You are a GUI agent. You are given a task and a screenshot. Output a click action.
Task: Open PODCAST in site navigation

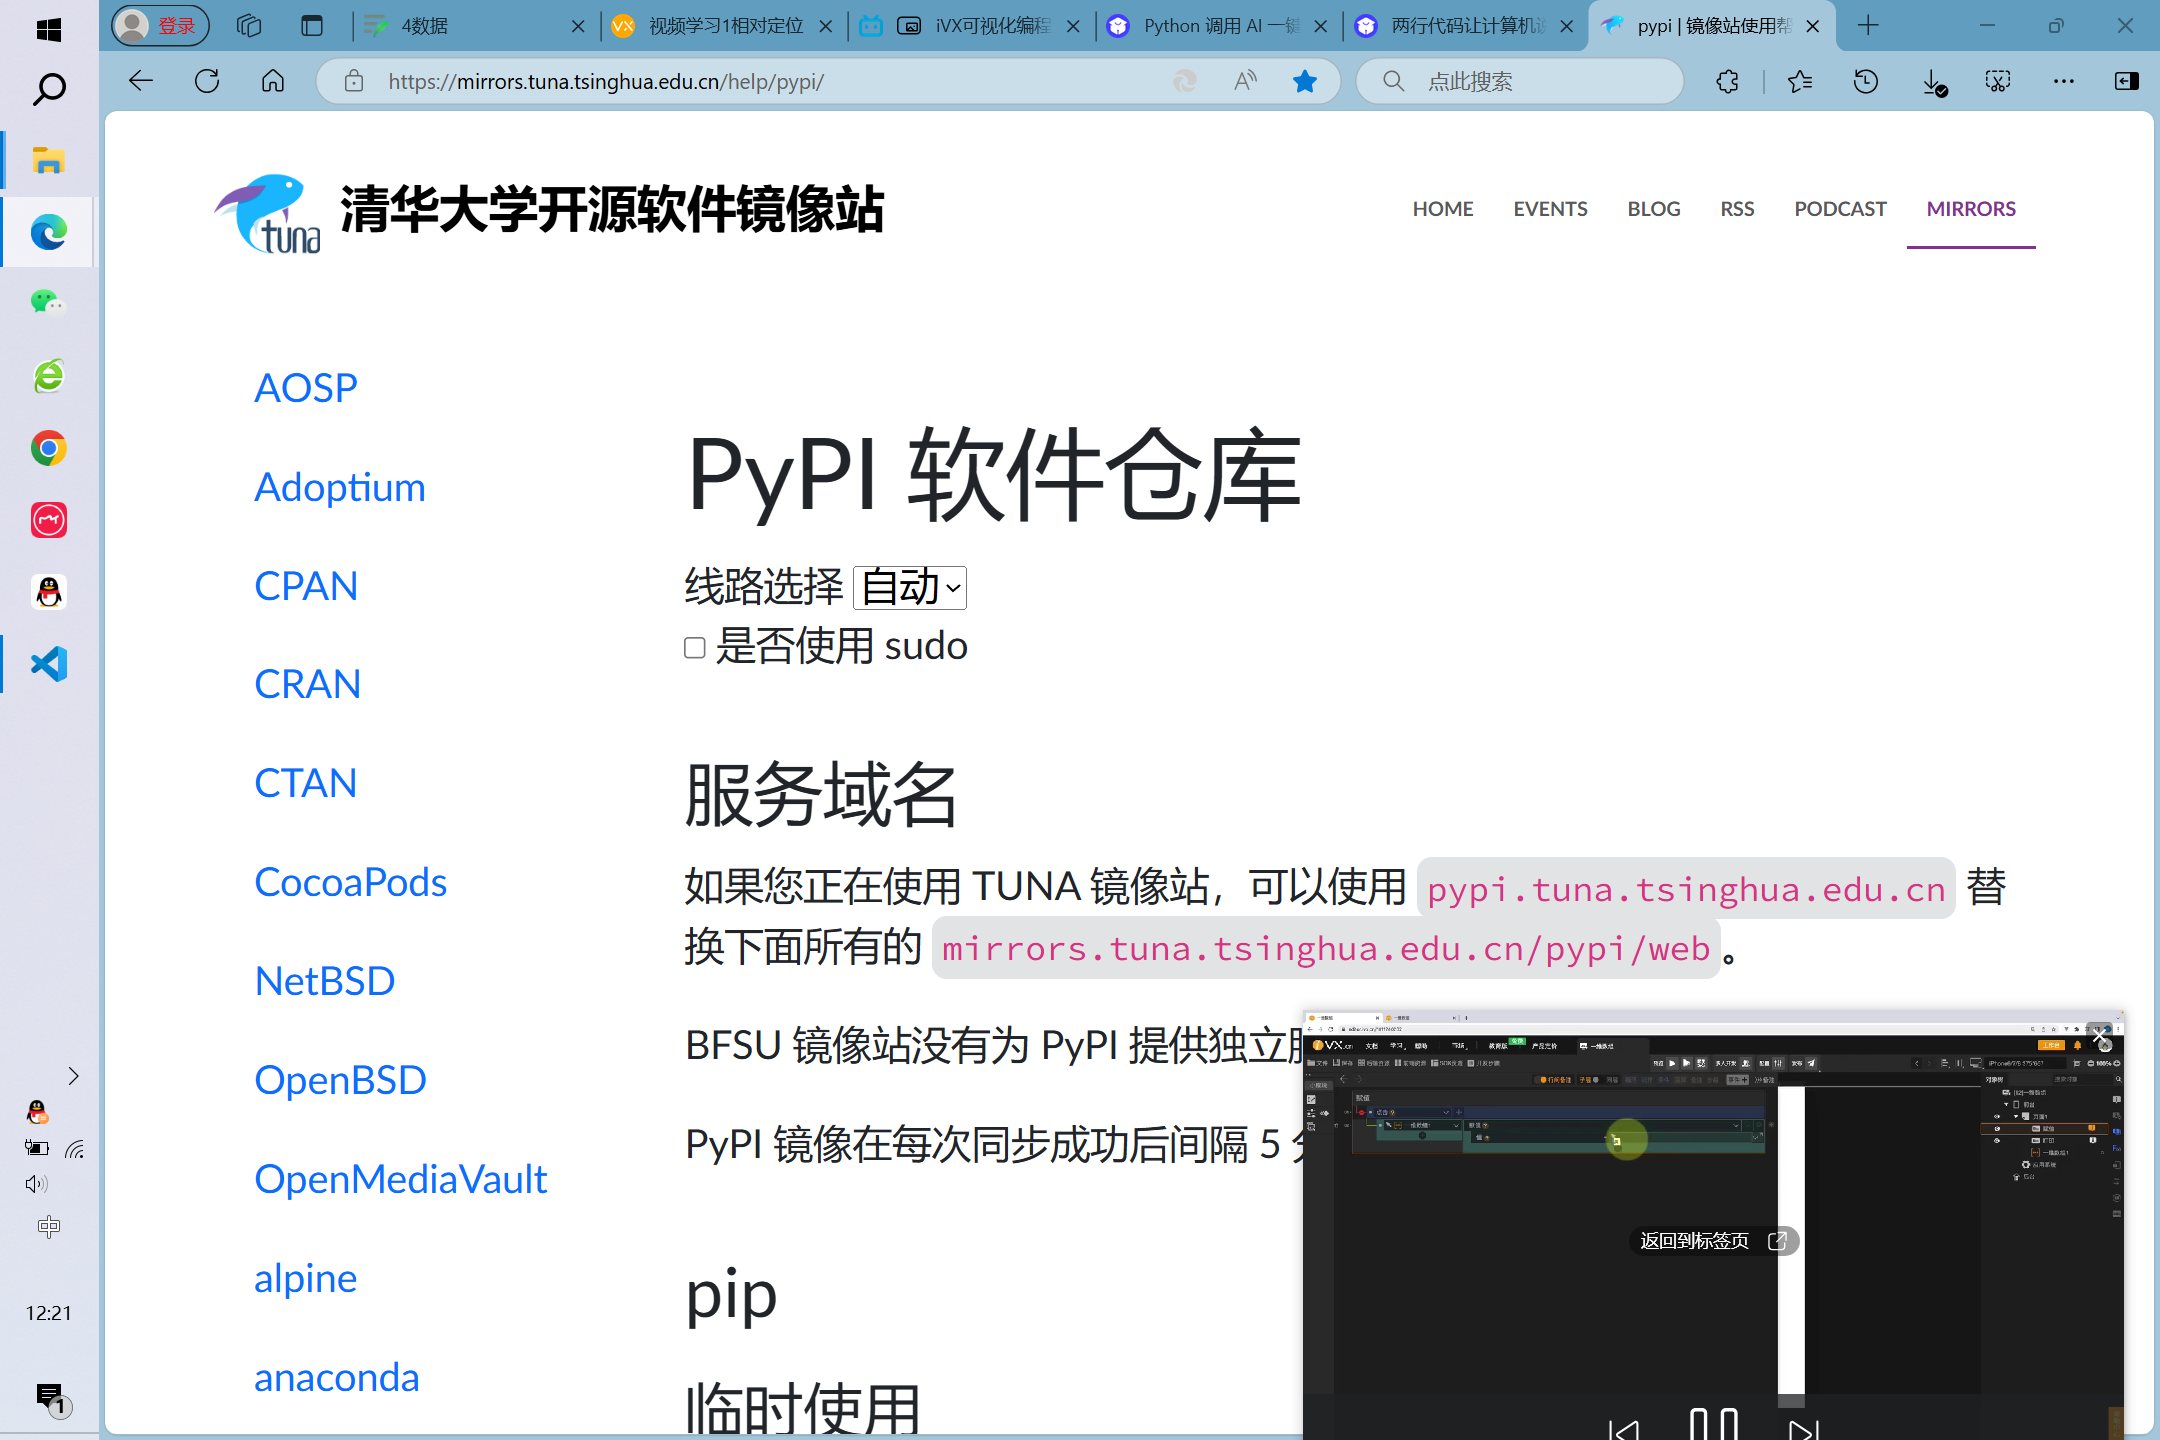[1840, 209]
